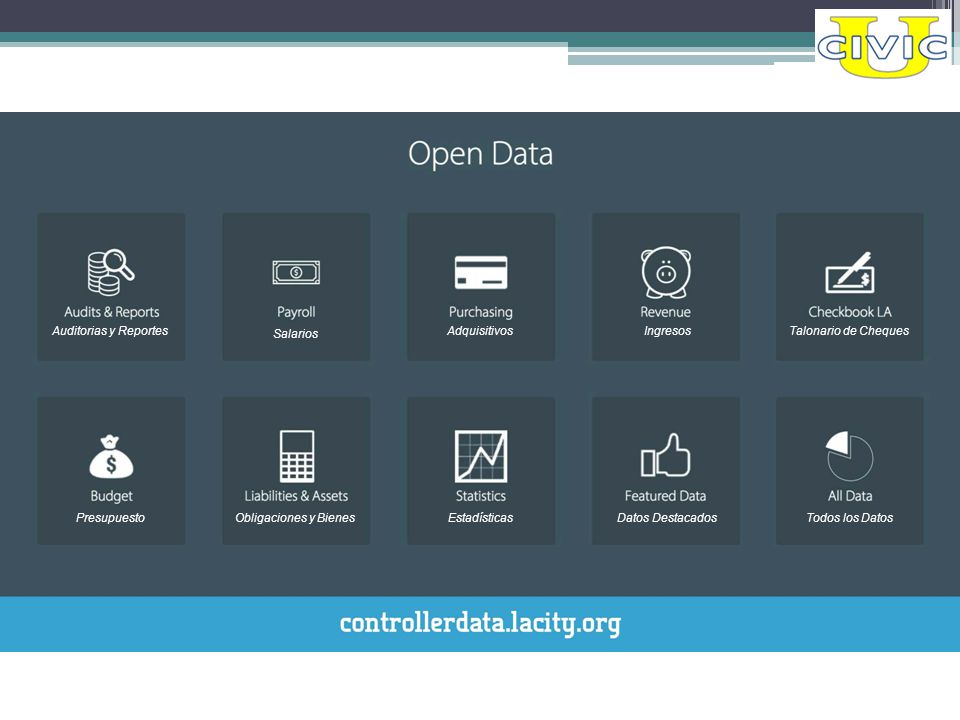This screenshot has height=720, width=960.
Task: Click the Liabilities & Assets calculator icon
Action: [x=297, y=456]
